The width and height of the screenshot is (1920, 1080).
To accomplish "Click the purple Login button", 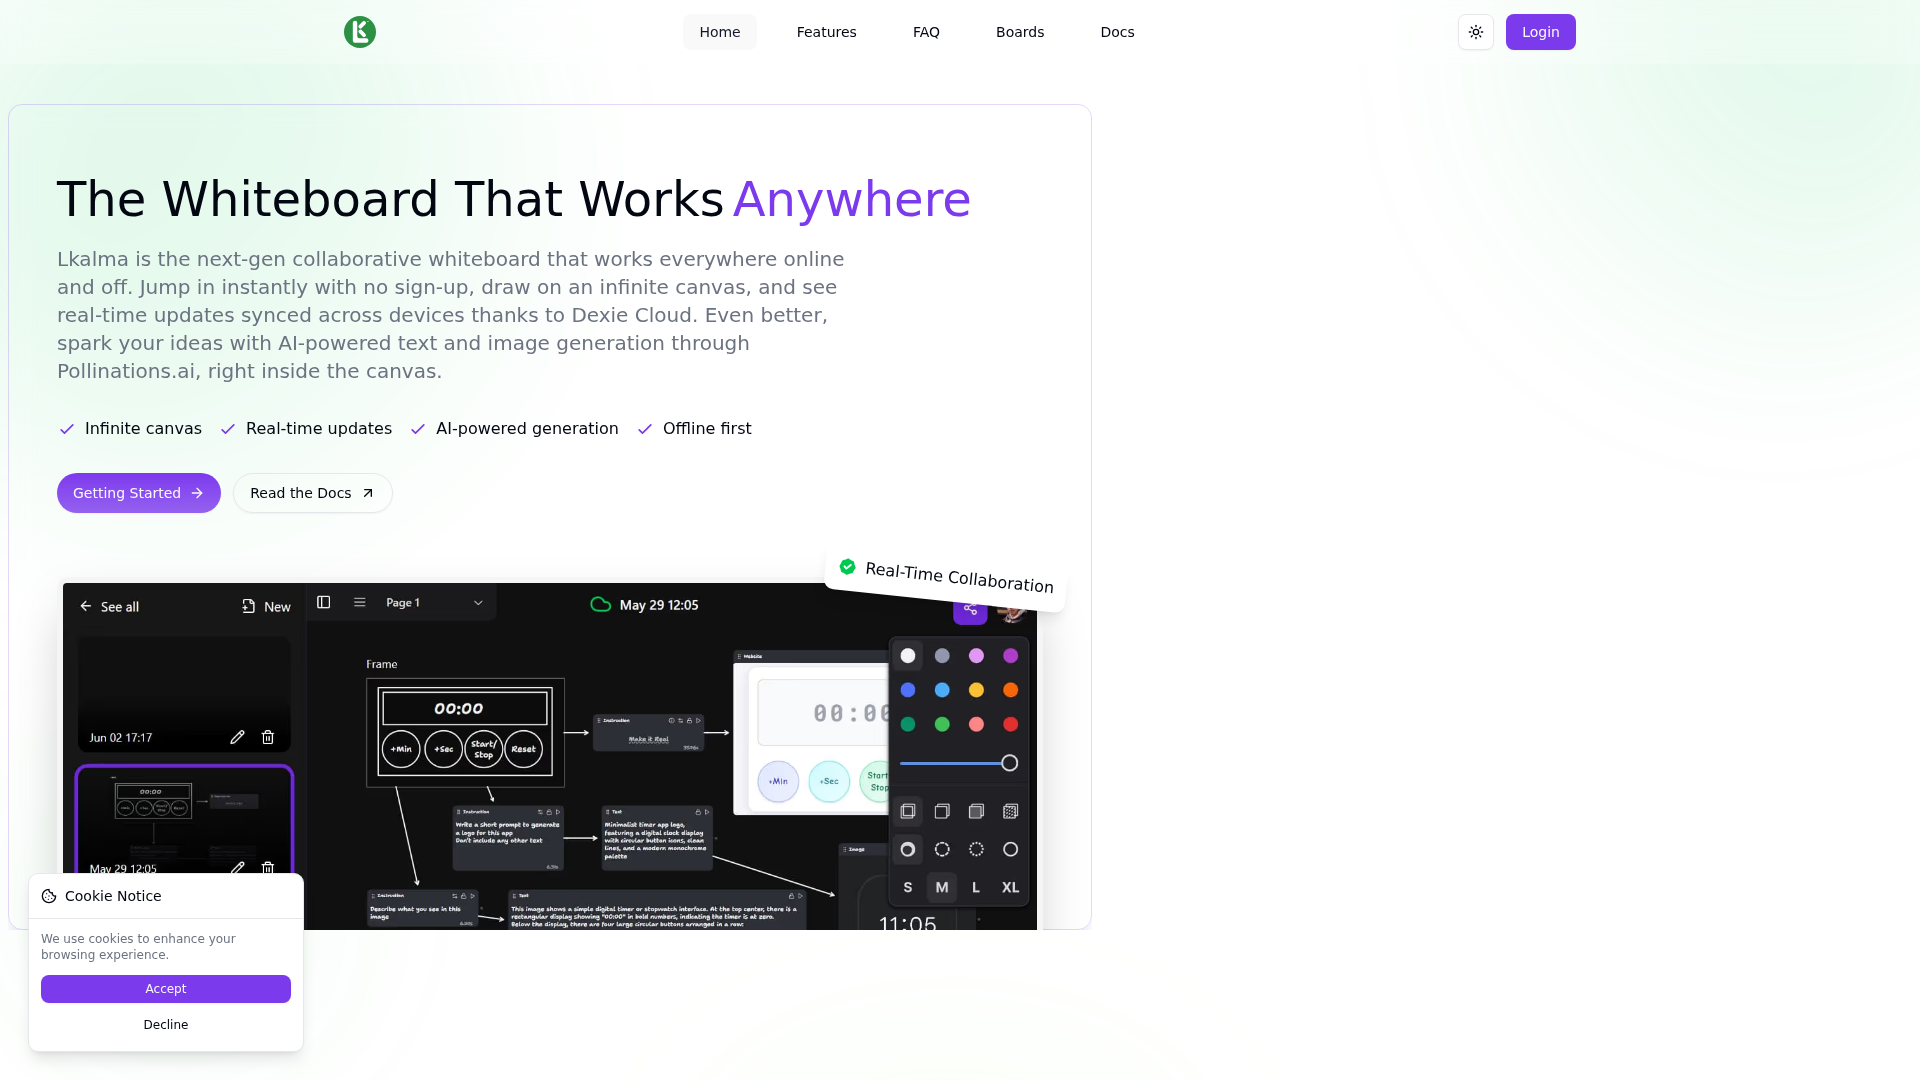I will point(1541,32).
